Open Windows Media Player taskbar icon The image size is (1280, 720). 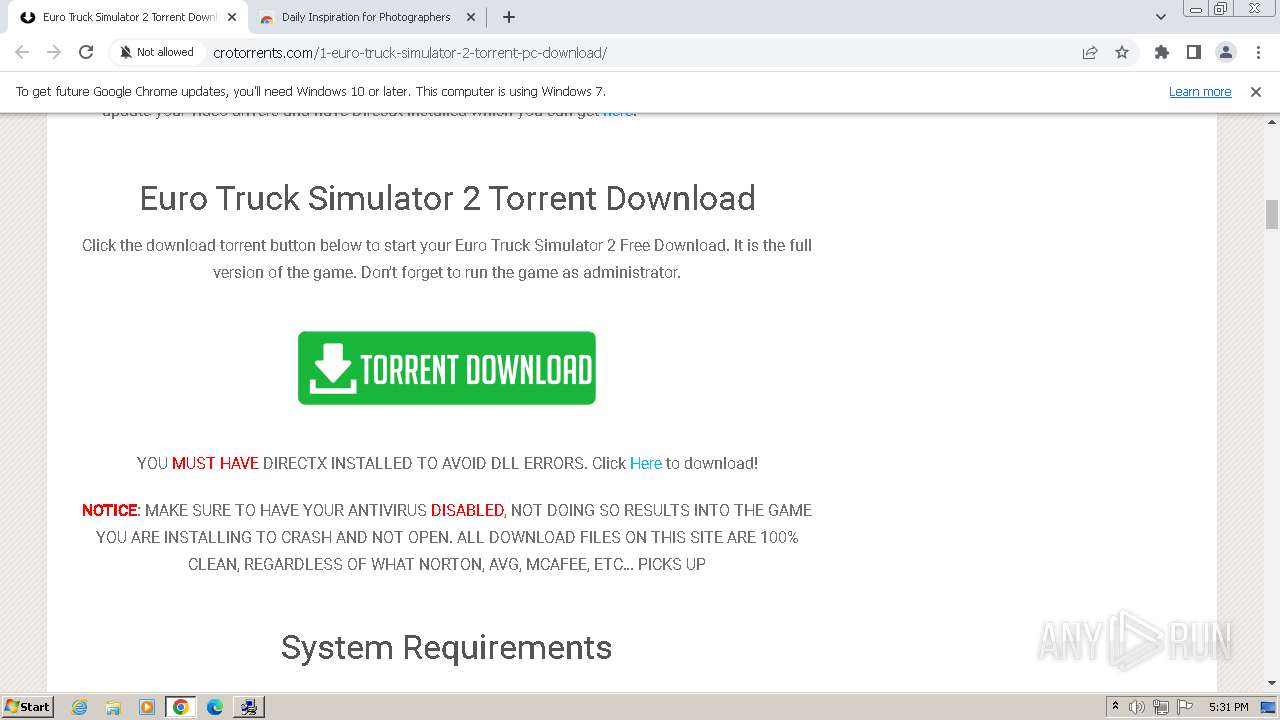click(147, 707)
